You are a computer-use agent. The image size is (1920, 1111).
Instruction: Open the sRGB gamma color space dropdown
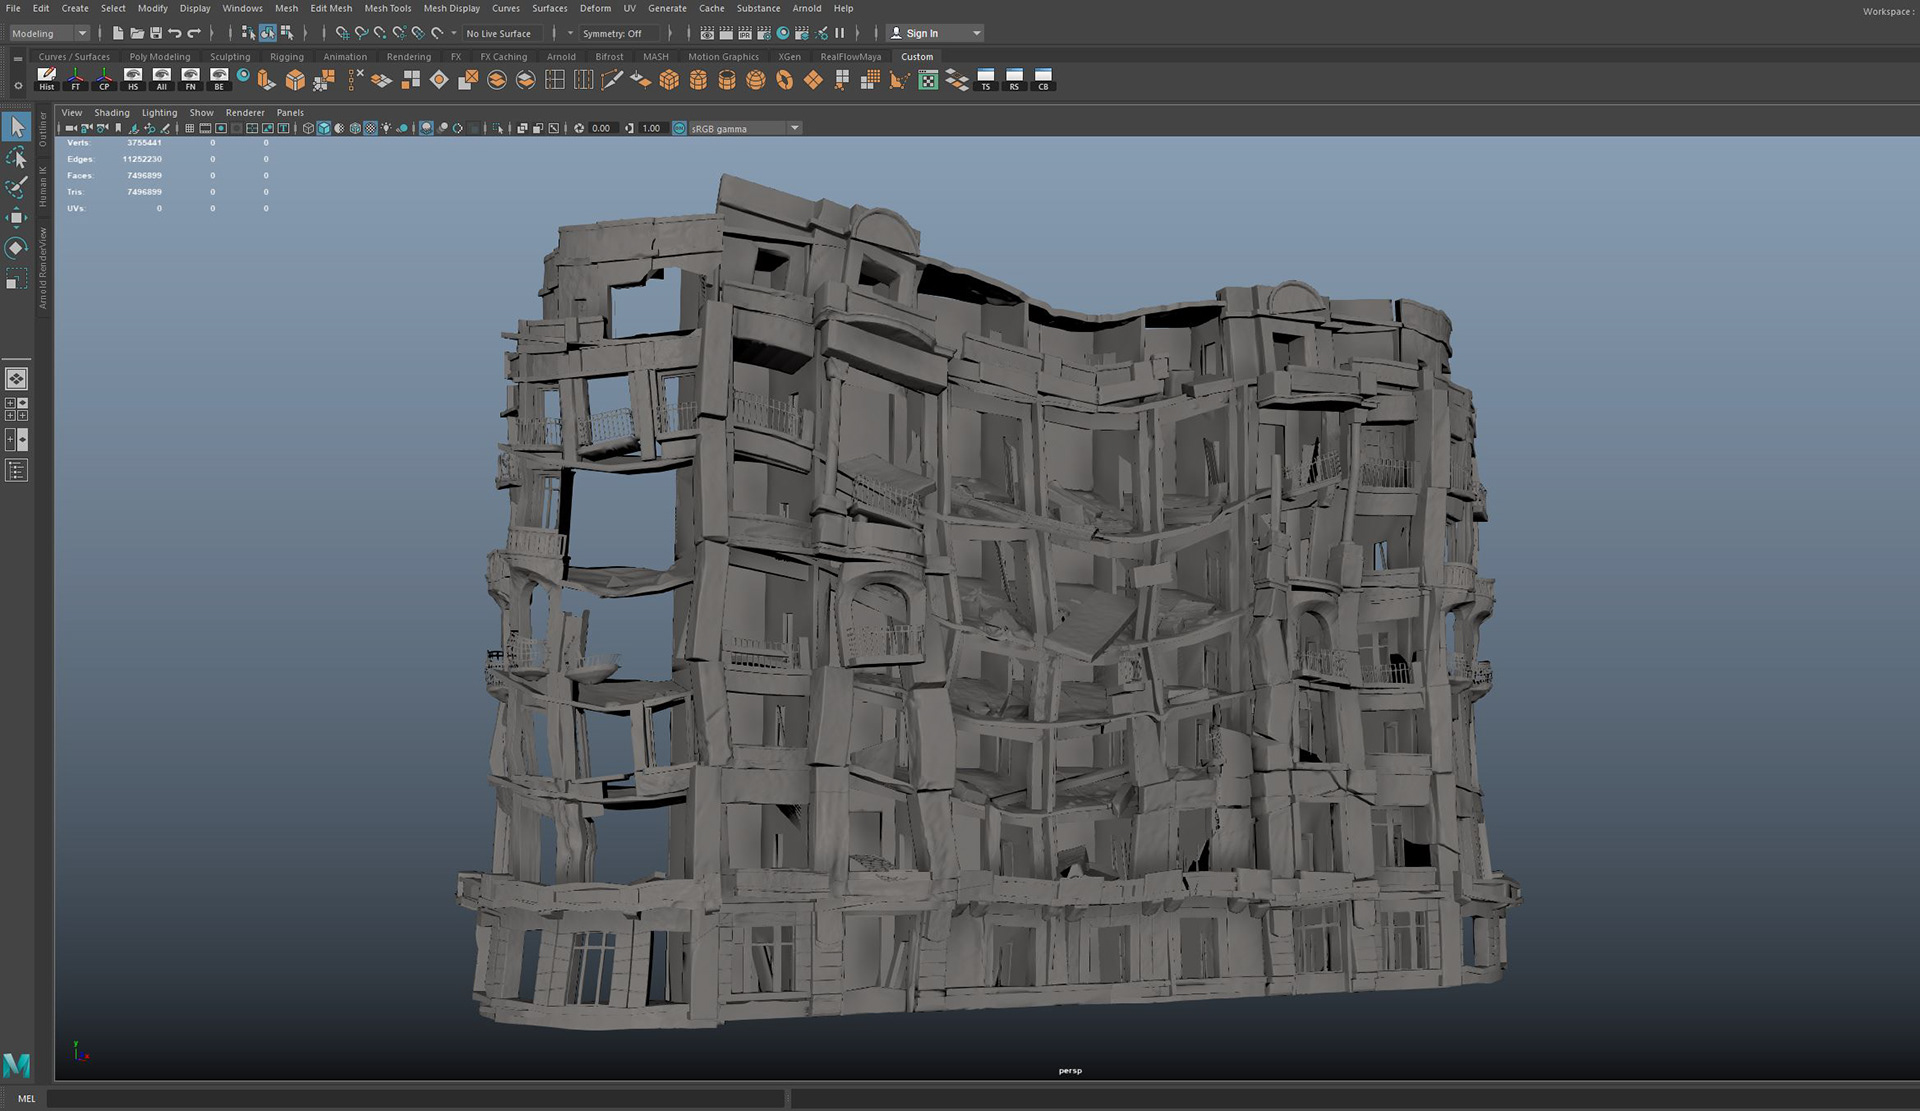[745, 128]
